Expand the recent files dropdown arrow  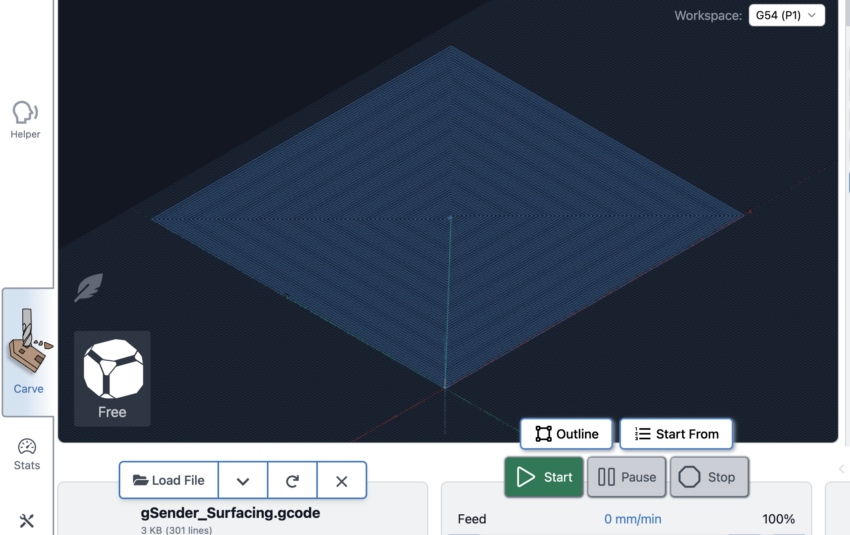[x=243, y=480]
